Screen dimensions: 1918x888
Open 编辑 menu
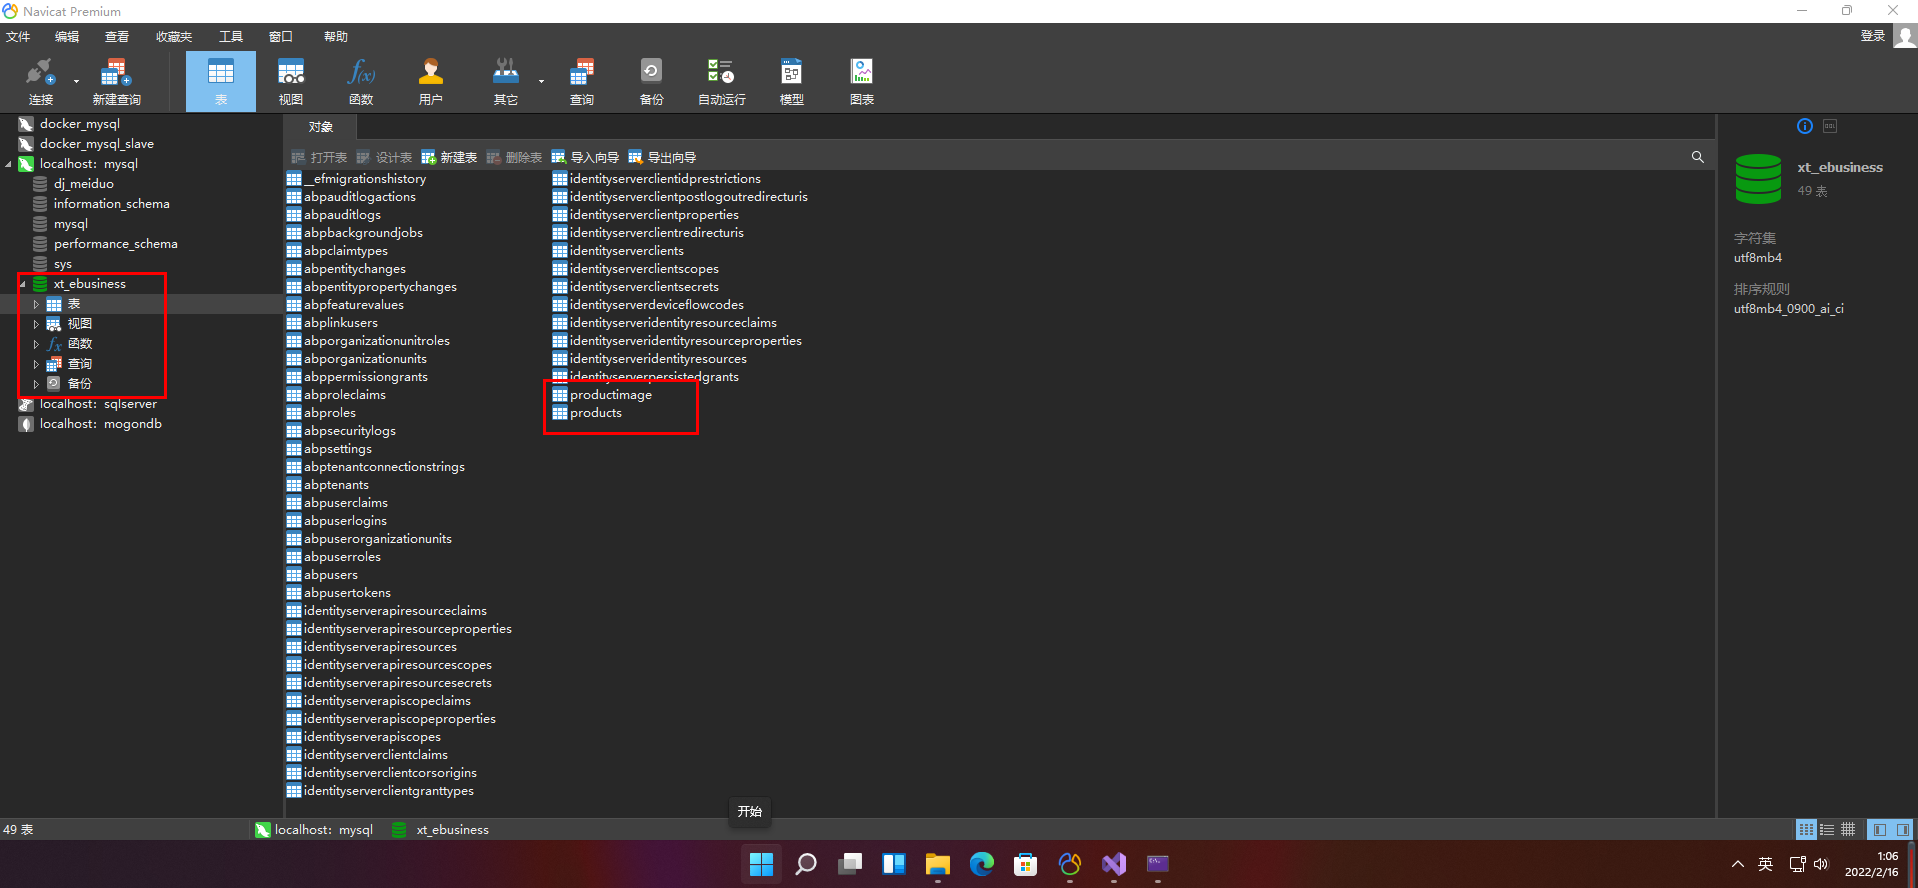click(x=67, y=37)
